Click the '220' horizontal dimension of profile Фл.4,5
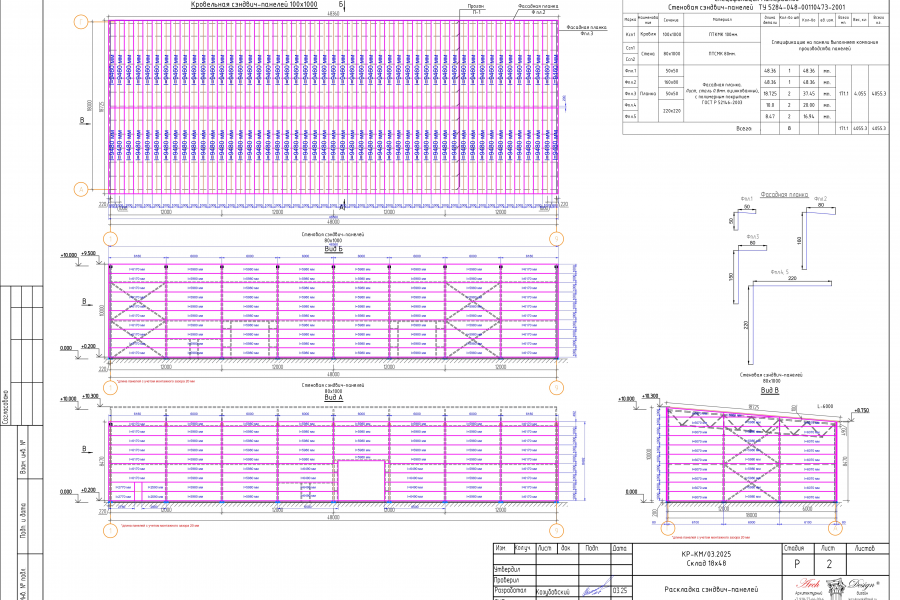The height and width of the screenshot is (600, 900). coord(792,278)
